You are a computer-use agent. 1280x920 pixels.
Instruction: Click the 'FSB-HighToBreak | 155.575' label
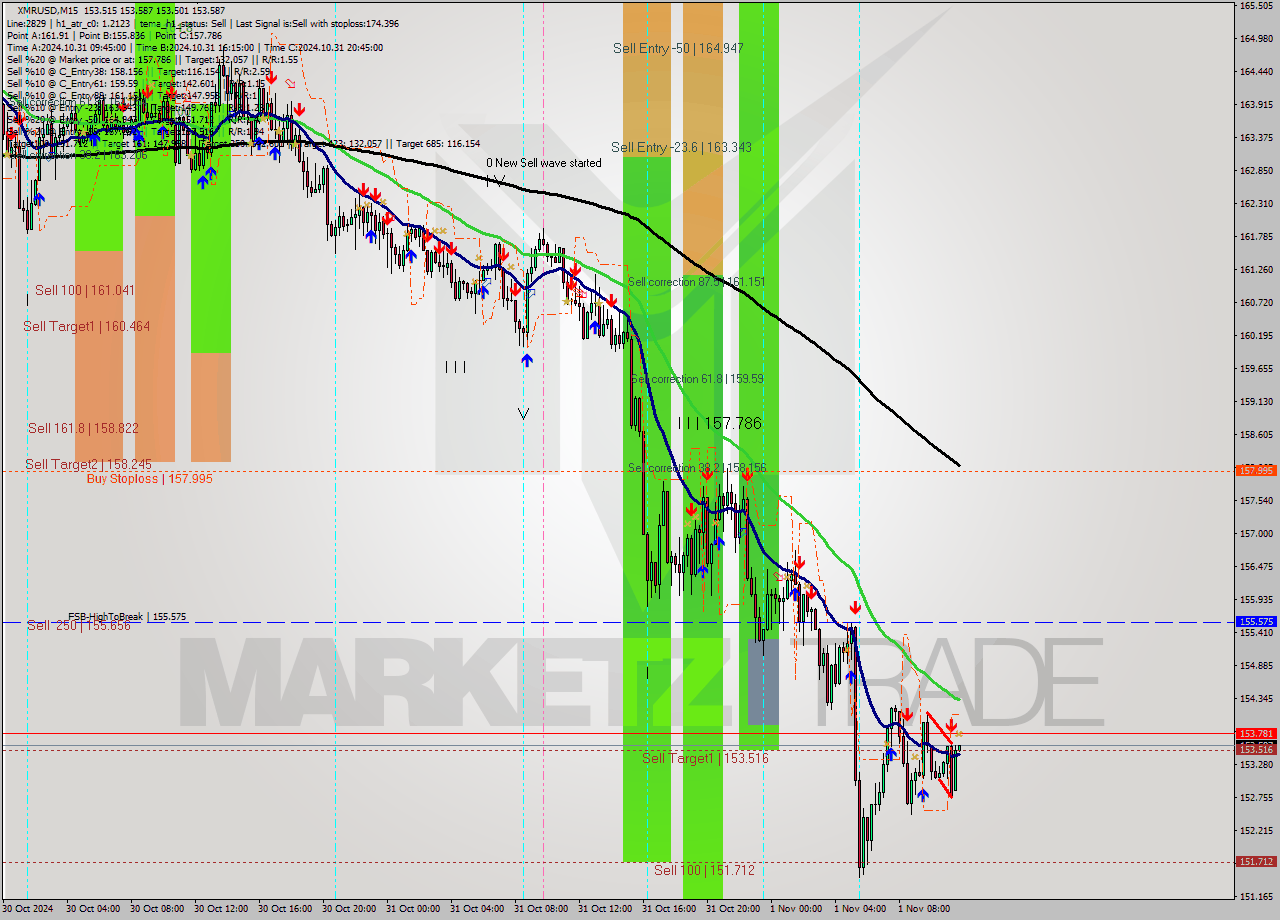127,617
